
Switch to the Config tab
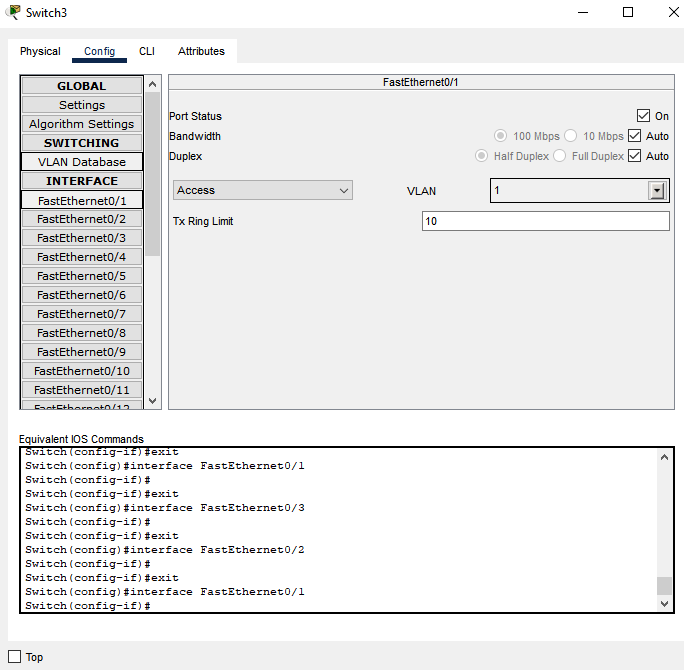(99, 51)
